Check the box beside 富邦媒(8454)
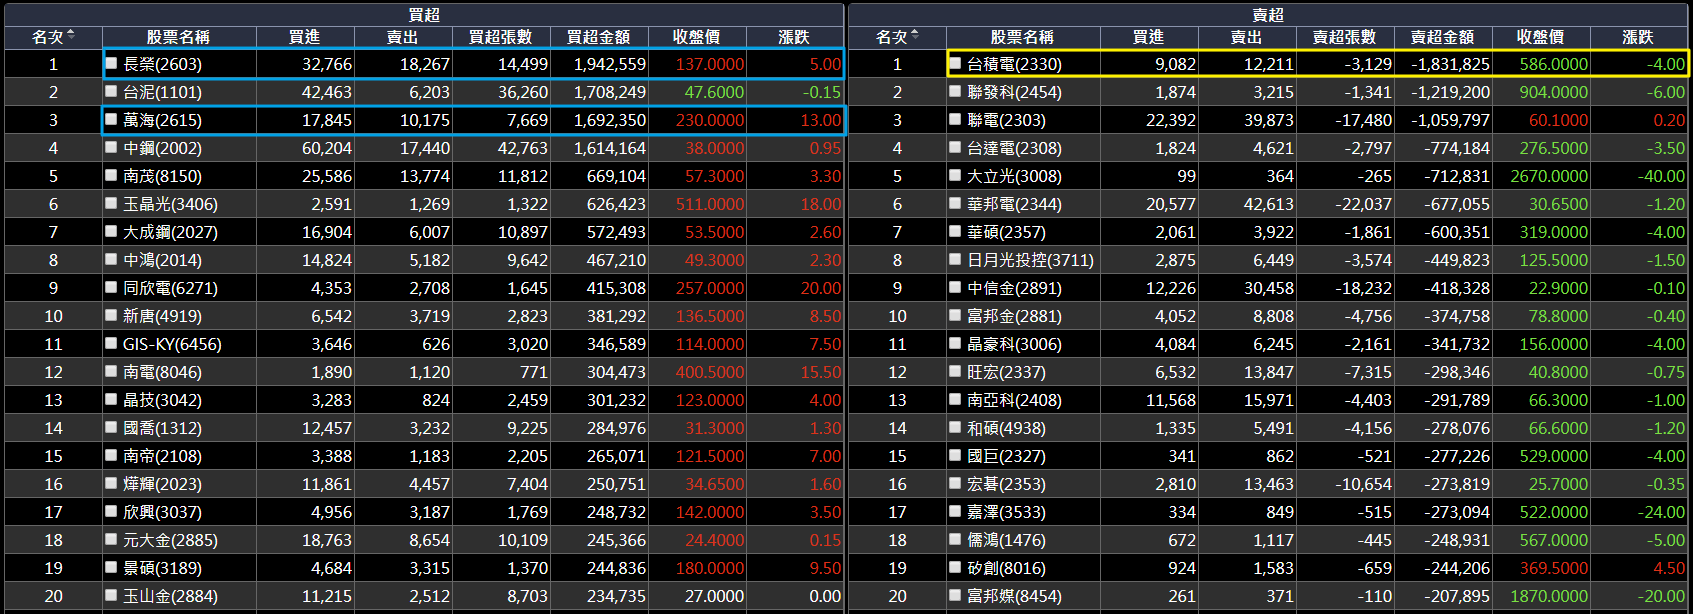Image resolution: width=1693 pixels, height=614 pixels. click(956, 595)
